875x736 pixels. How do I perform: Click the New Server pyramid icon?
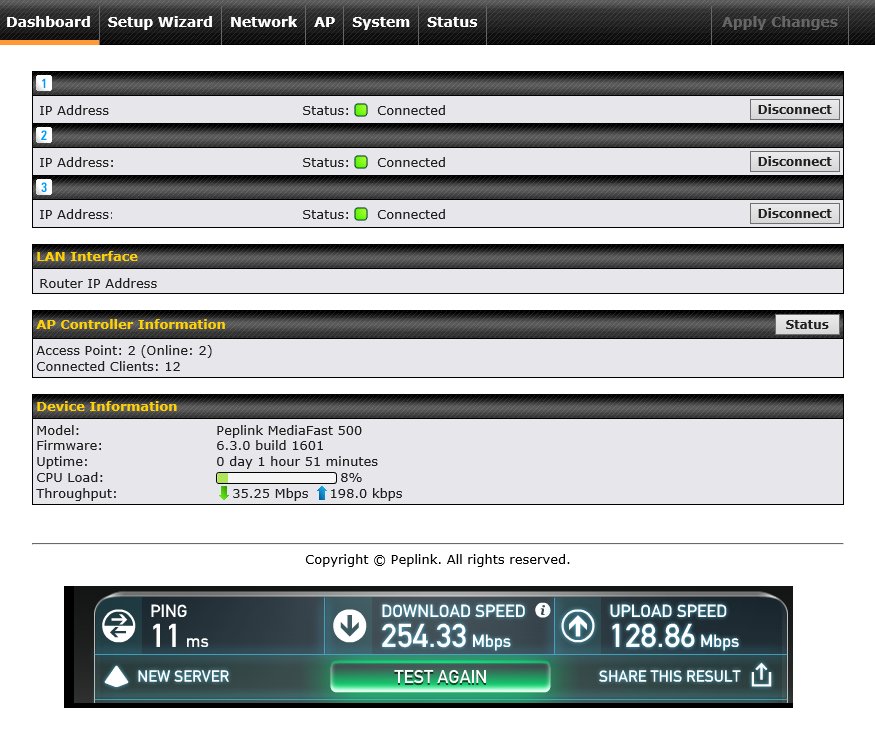point(117,676)
